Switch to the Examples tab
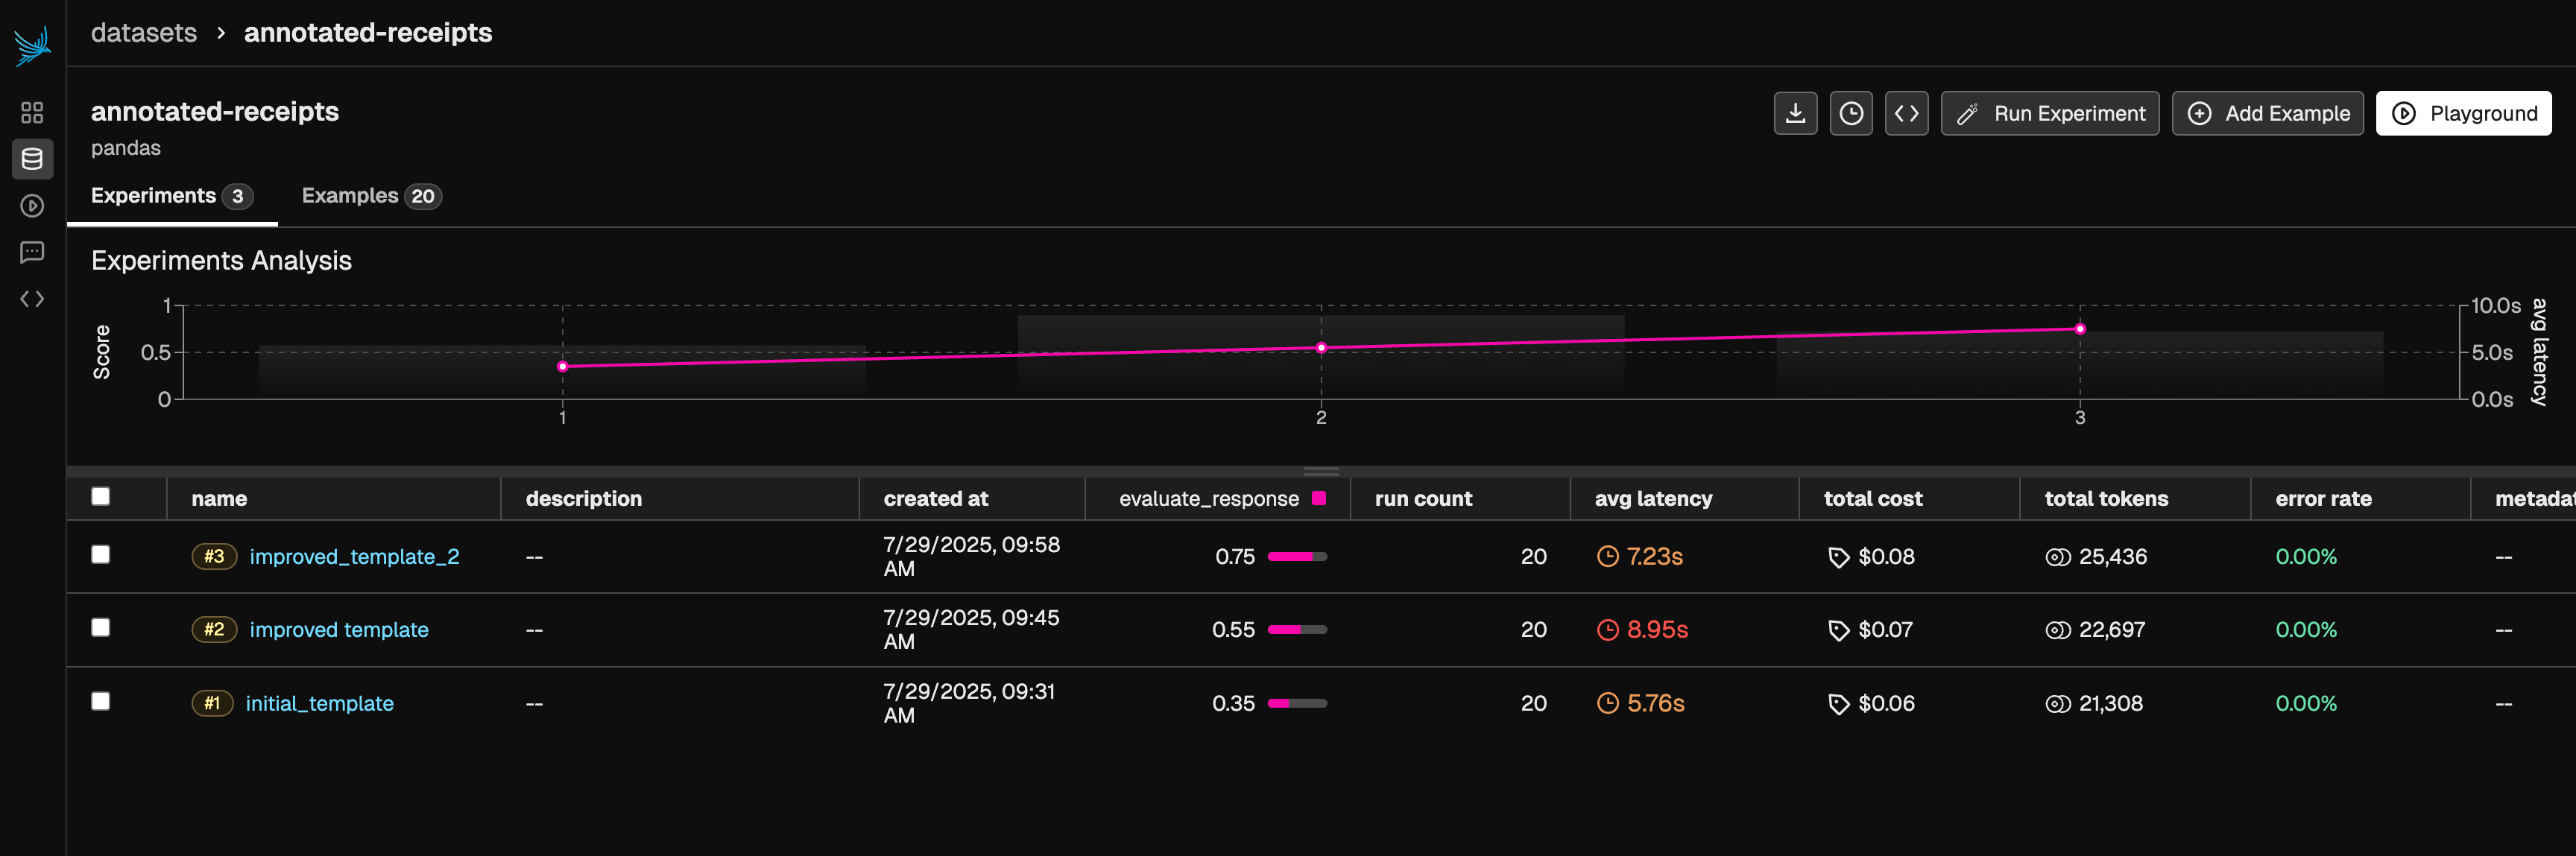 (x=370, y=196)
